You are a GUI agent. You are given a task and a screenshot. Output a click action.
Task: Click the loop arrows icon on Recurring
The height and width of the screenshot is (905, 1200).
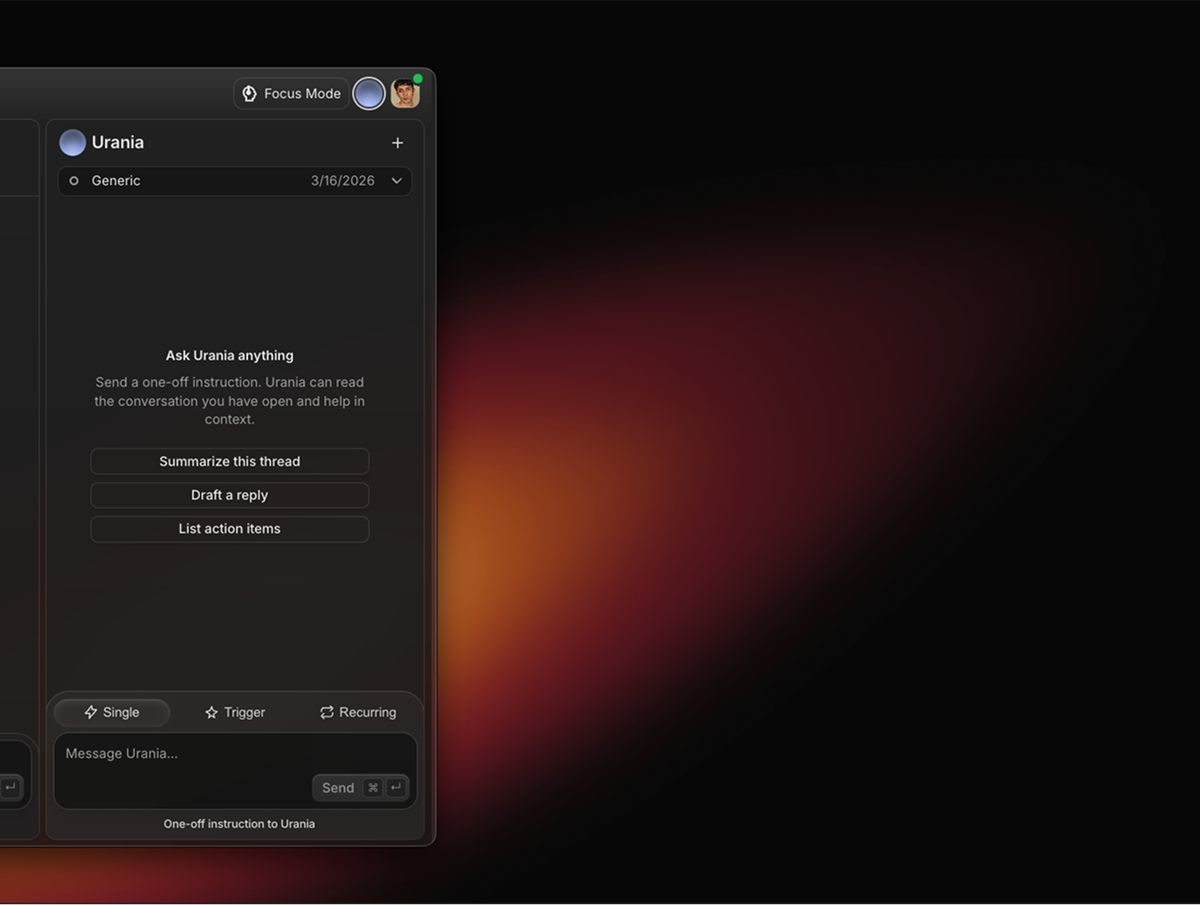(326, 713)
